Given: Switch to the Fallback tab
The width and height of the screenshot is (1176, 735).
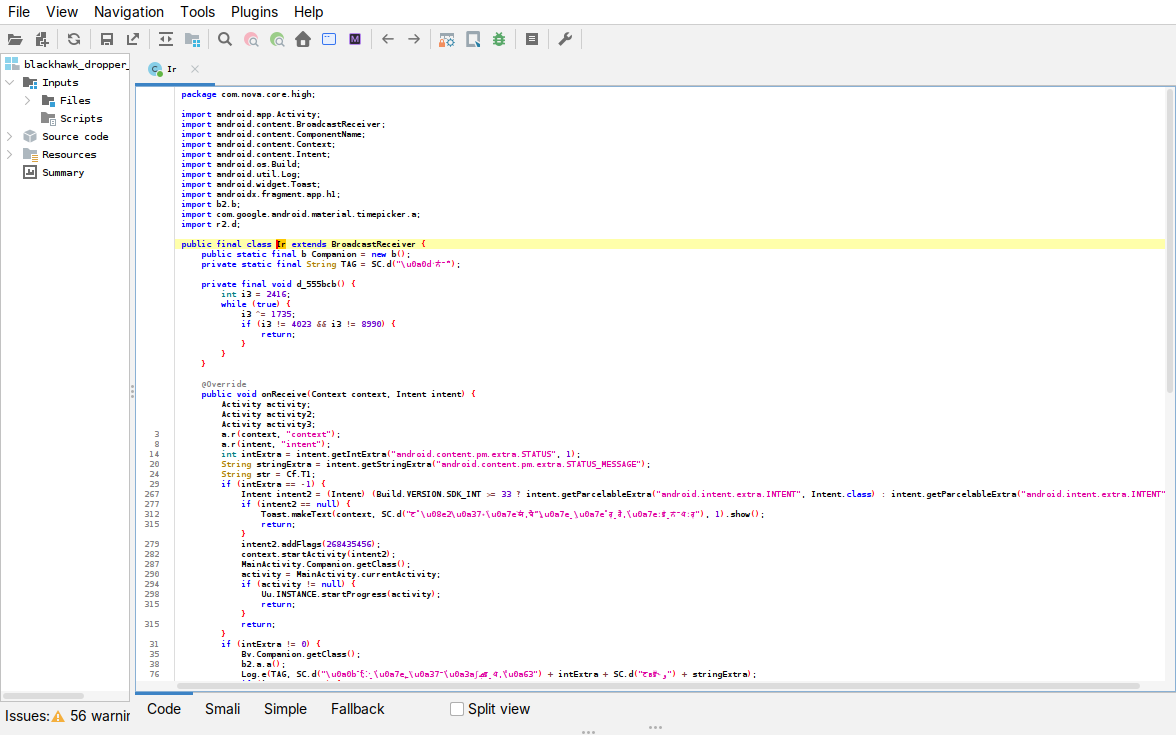Looking at the screenshot, I should pyautogui.click(x=358, y=709).
